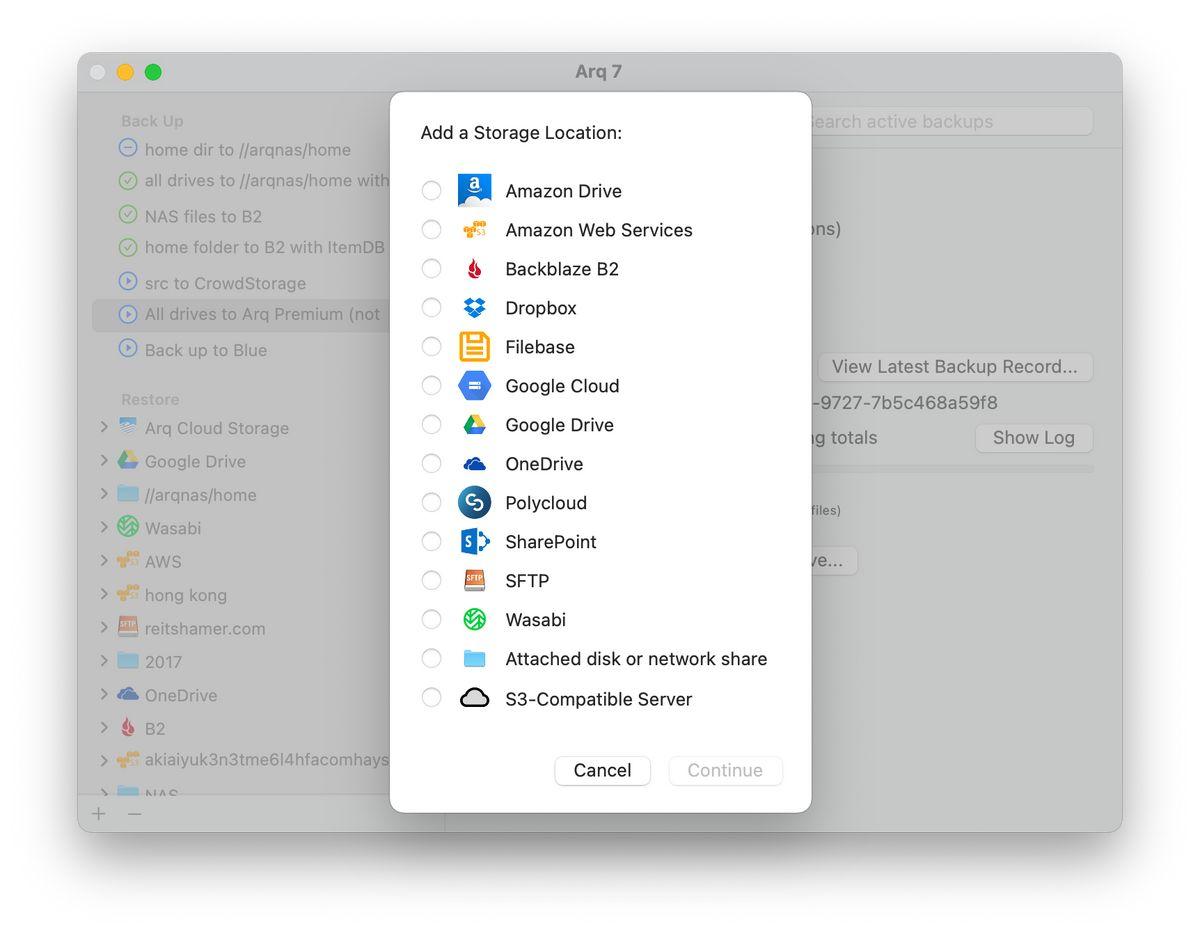Select the SharePoint radio button
This screenshot has width=1200, height=935.
431,541
